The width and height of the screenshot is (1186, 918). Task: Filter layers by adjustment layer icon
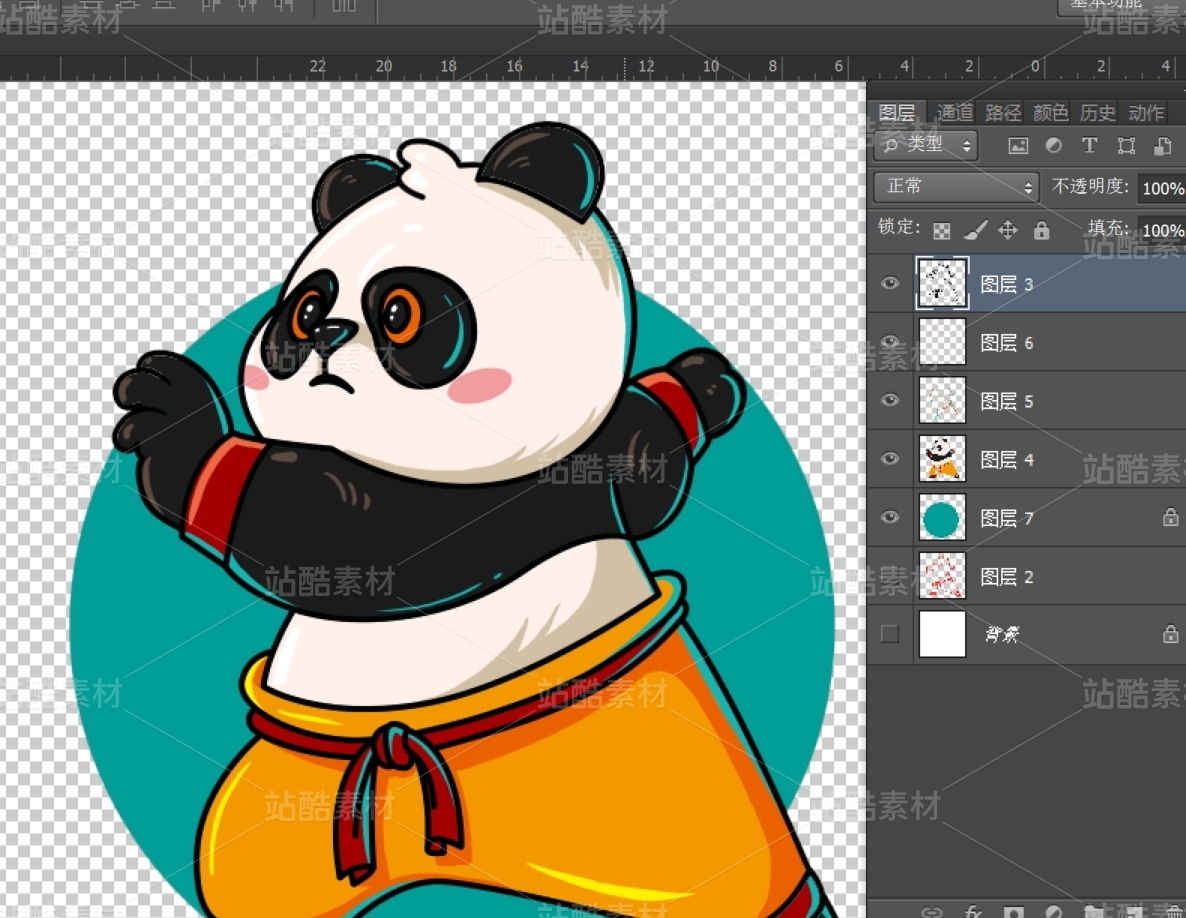pyautogui.click(x=1054, y=145)
